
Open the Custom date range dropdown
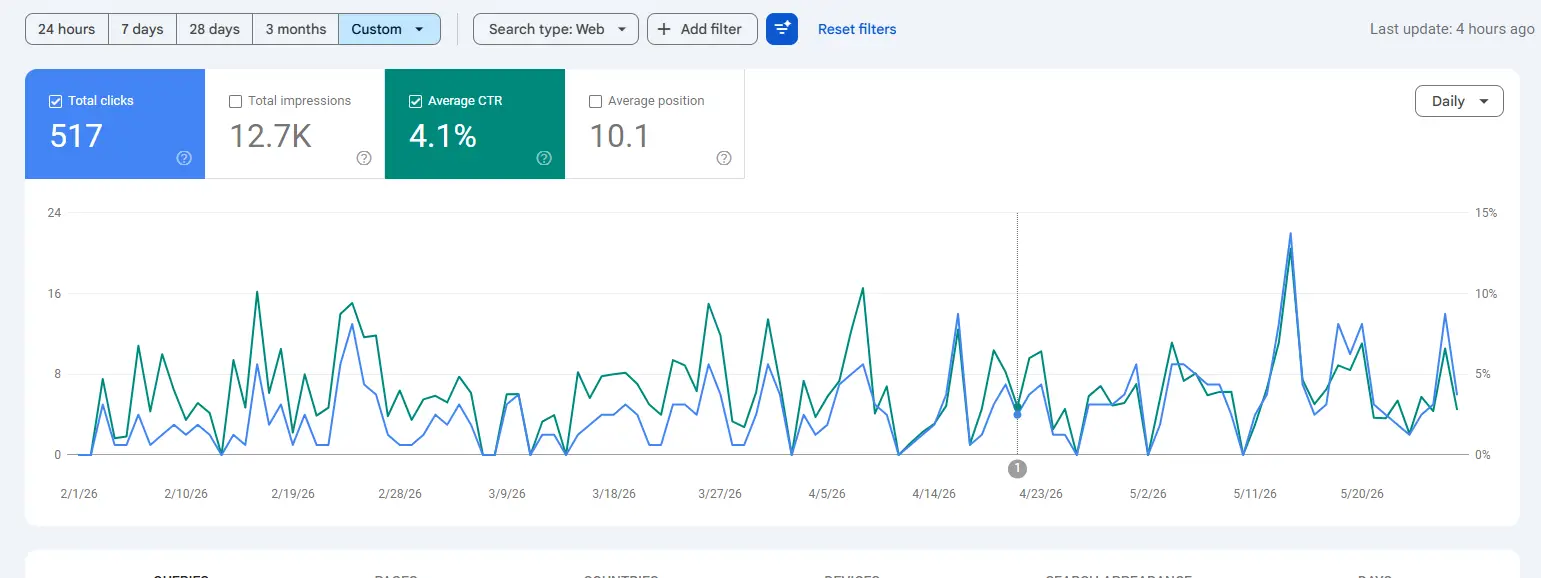coord(390,29)
